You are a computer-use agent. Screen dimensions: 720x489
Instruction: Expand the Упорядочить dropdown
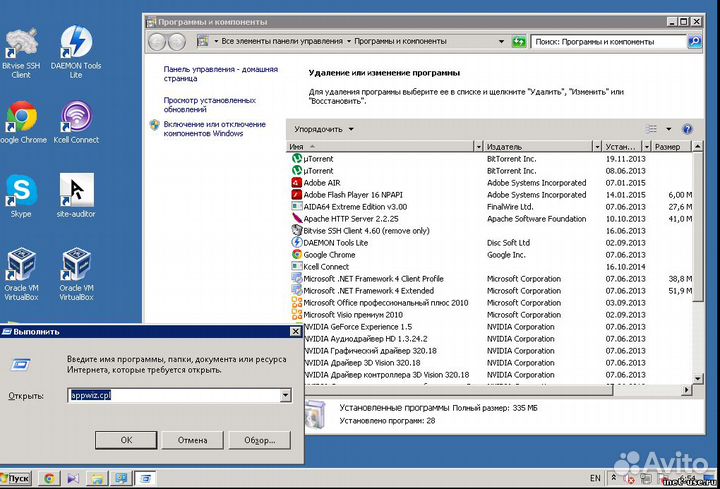coord(323,129)
